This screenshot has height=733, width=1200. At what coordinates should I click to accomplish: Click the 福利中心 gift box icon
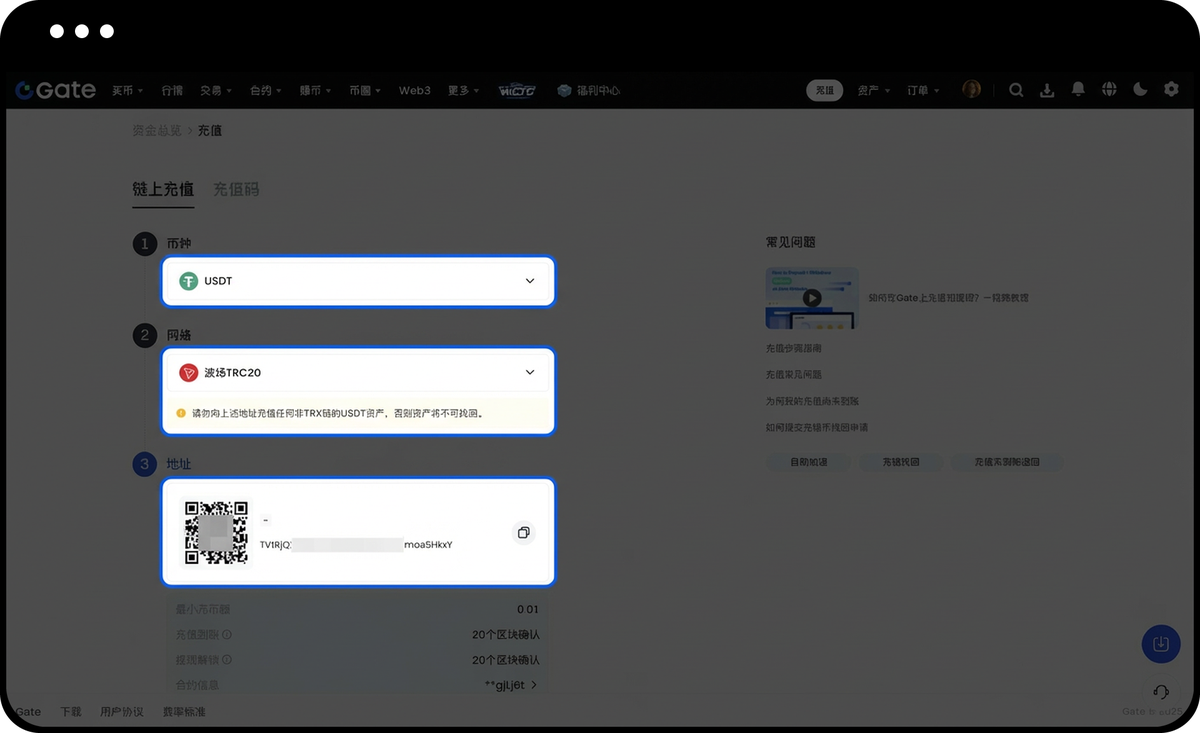click(x=565, y=90)
